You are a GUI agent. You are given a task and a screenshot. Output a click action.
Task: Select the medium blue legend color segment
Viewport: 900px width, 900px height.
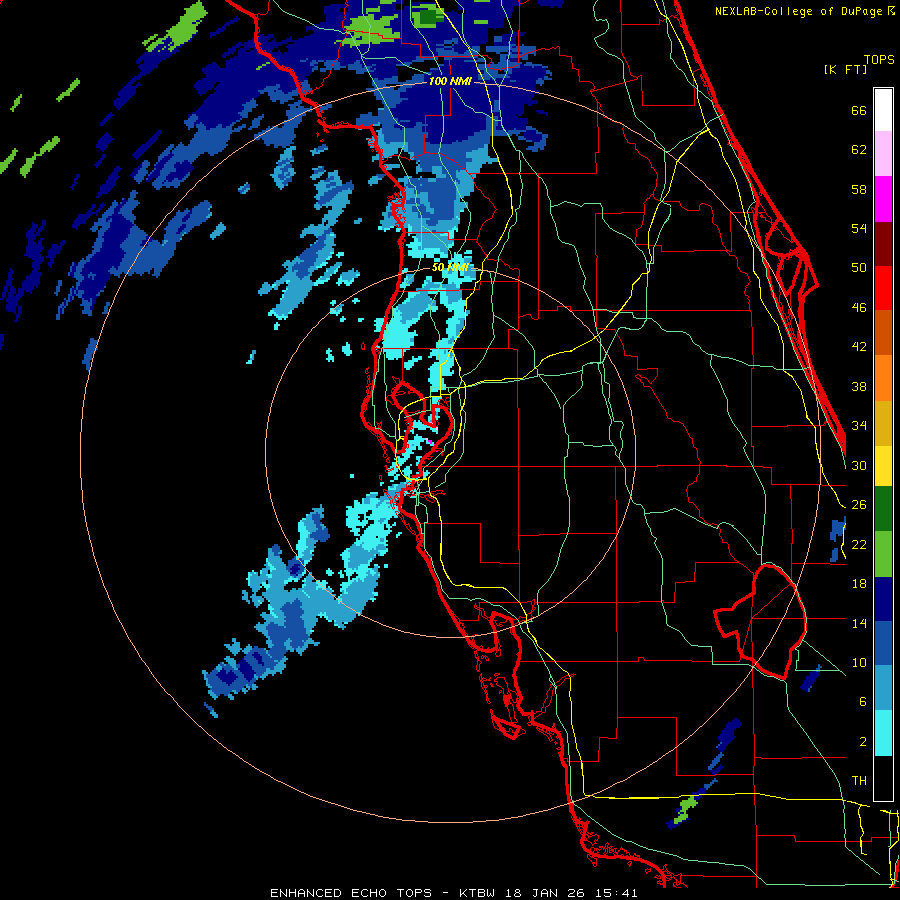point(883,644)
